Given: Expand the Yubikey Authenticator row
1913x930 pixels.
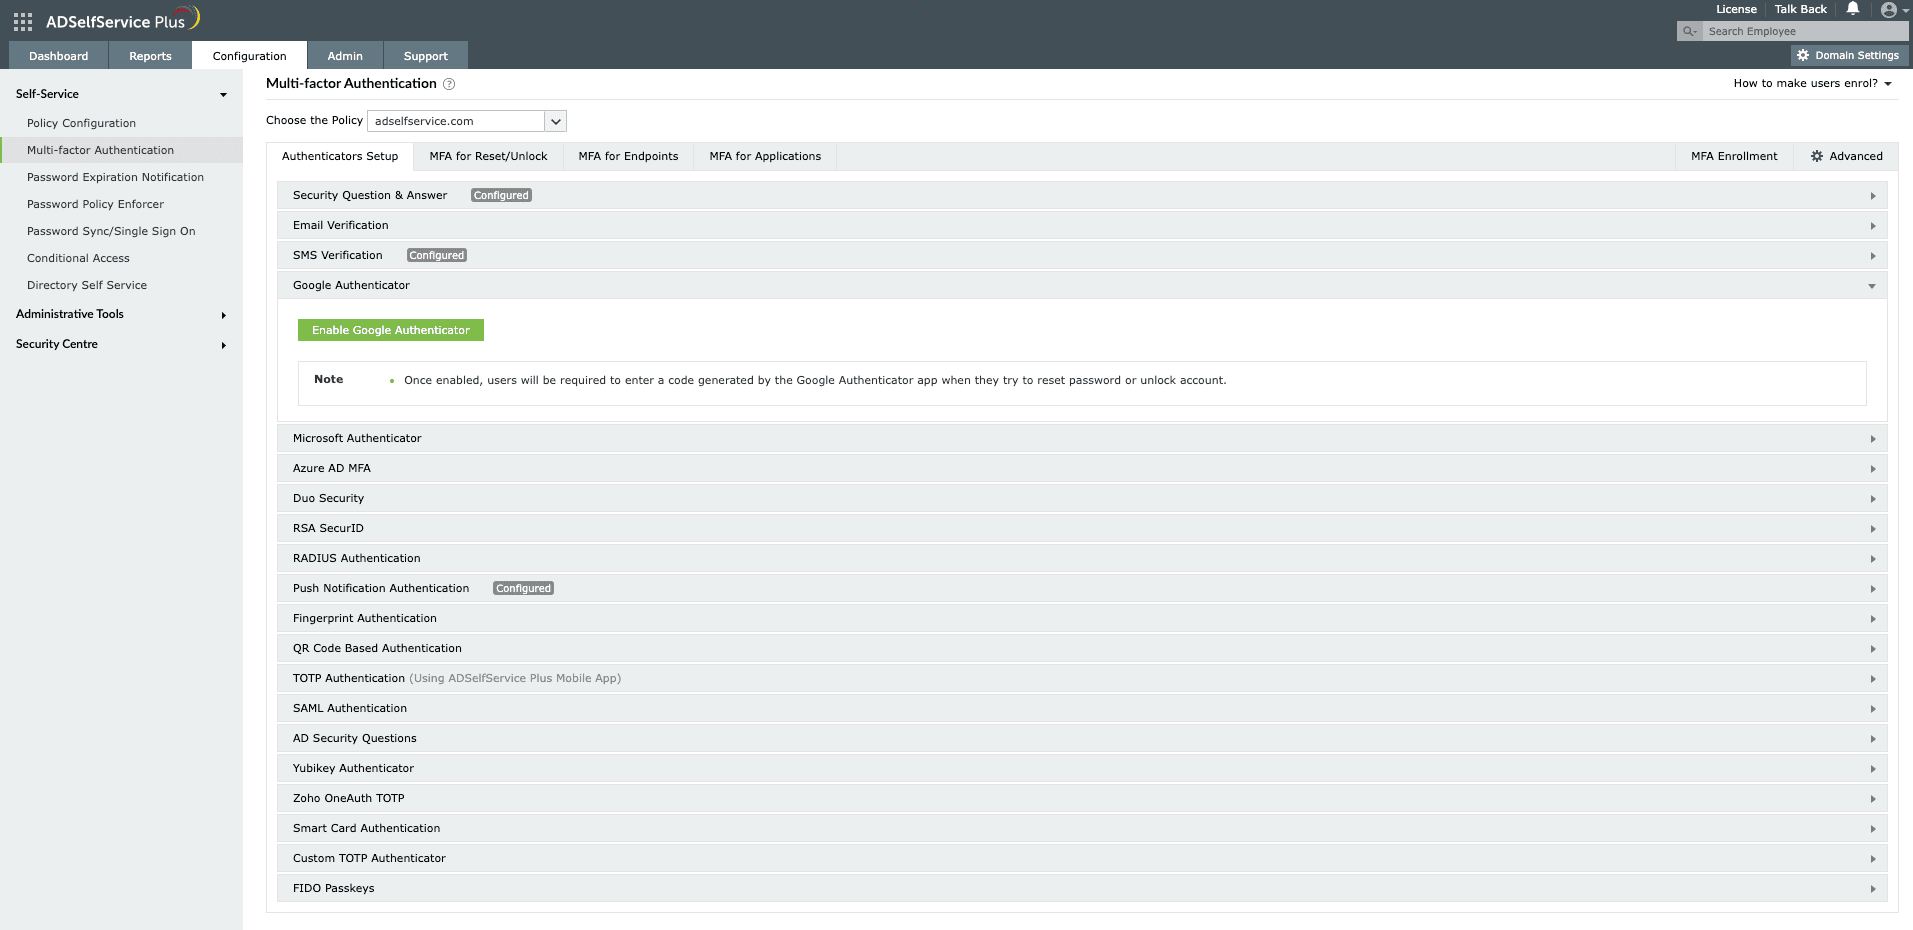Looking at the screenshot, I should pyautogui.click(x=1082, y=768).
